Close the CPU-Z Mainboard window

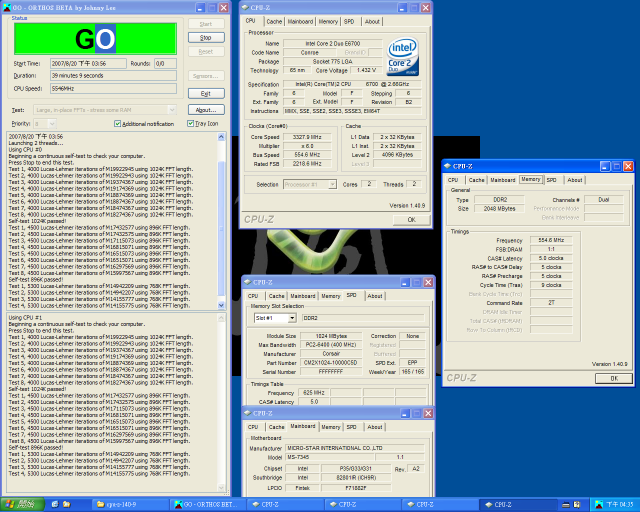(428, 414)
